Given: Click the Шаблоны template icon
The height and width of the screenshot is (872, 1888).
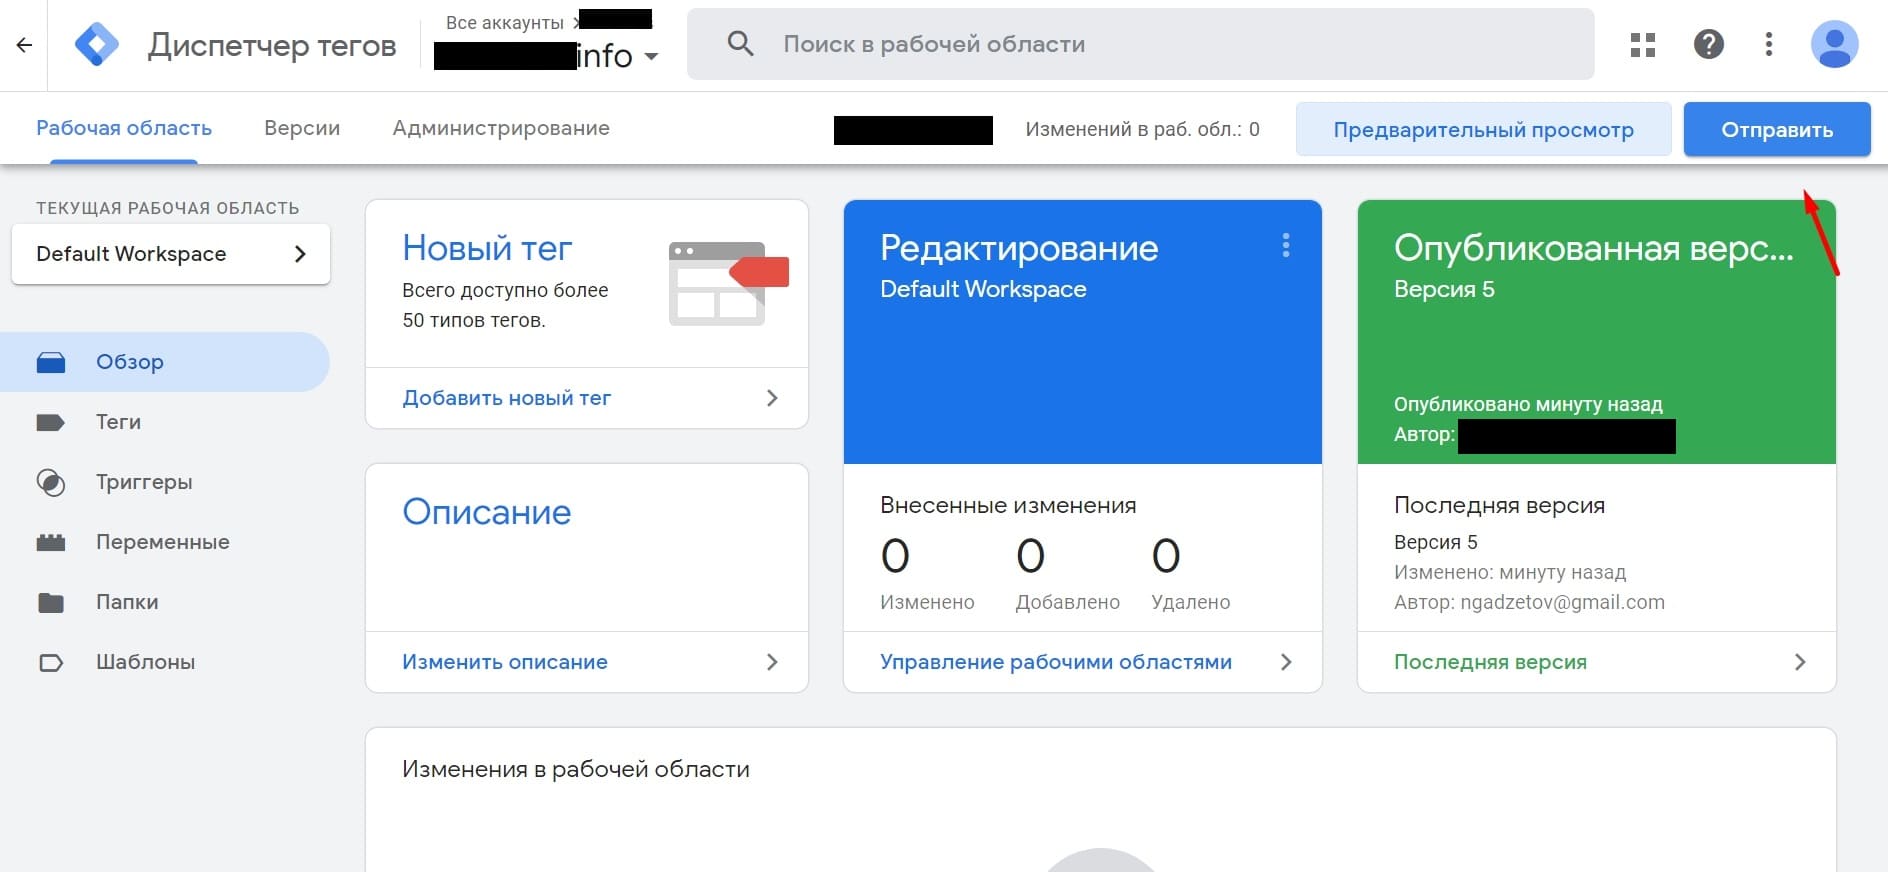Looking at the screenshot, I should point(51,662).
